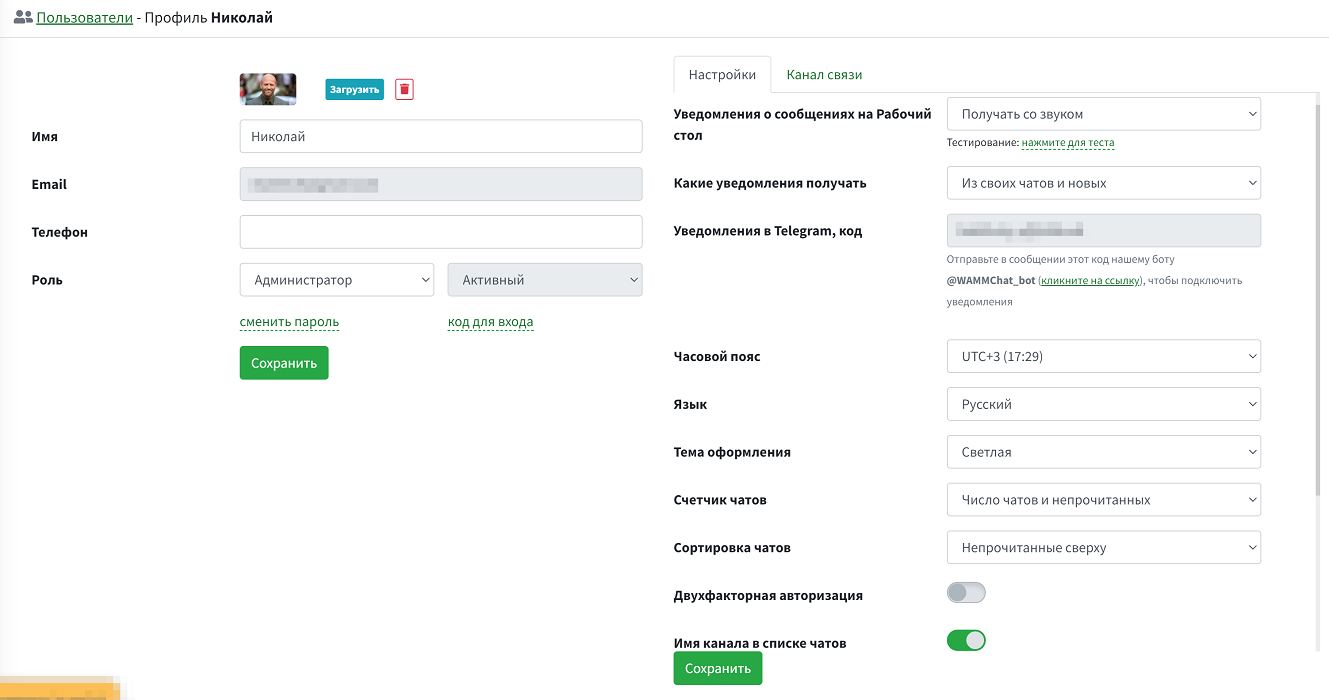This screenshot has height=700, width=1329.
Task: Click the сменить пароль link
Action: 289,322
